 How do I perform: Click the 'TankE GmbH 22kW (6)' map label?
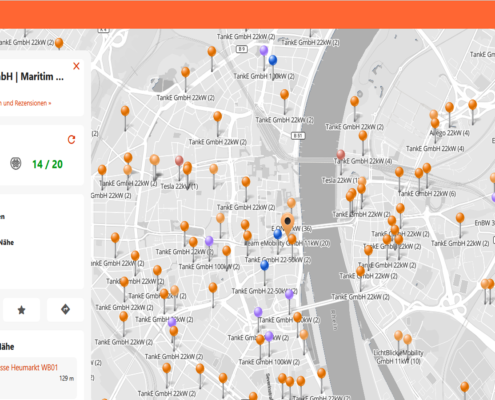pyautogui.click(x=427, y=194)
